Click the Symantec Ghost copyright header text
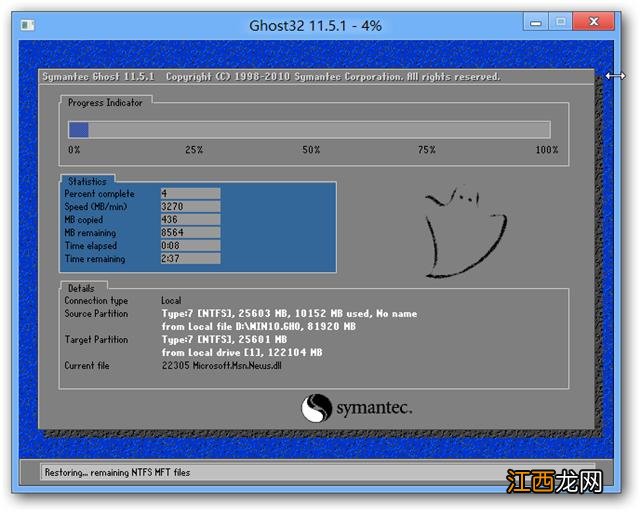The height and width of the screenshot is (512, 640). point(271,77)
